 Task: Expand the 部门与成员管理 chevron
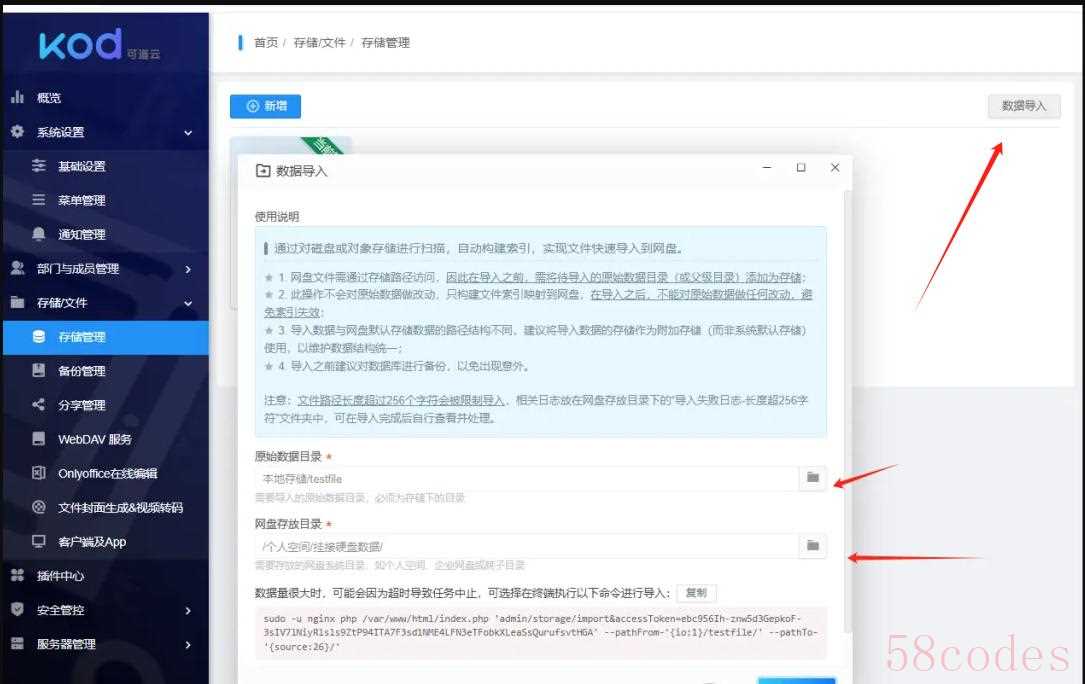coord(188,269)
